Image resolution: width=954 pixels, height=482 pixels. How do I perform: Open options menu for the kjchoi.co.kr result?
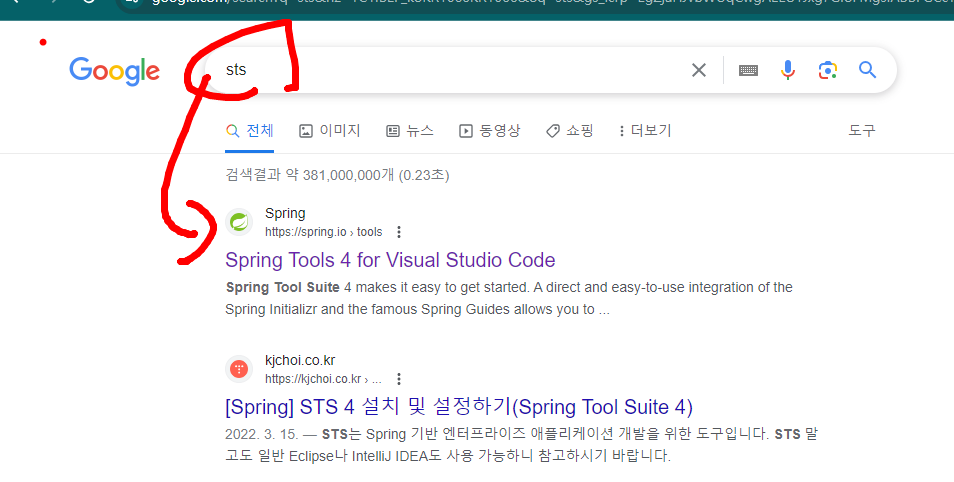coord(399,379)
